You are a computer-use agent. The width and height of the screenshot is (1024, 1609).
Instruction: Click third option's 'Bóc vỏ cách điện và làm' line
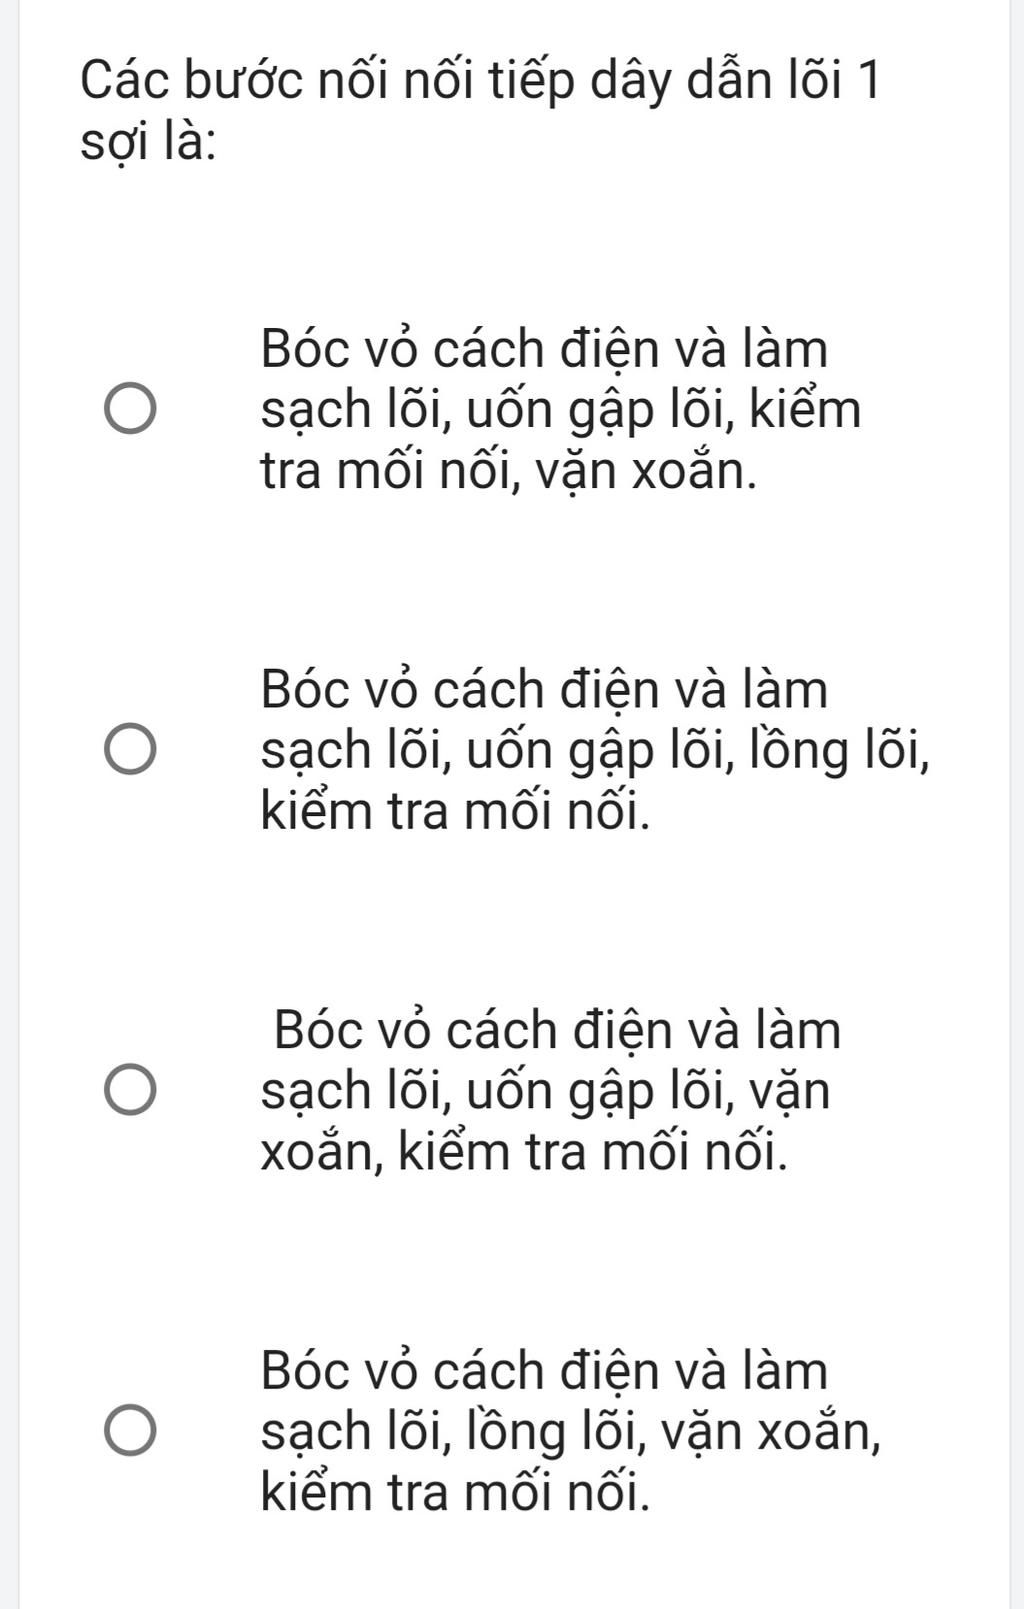click(558, 1030)
